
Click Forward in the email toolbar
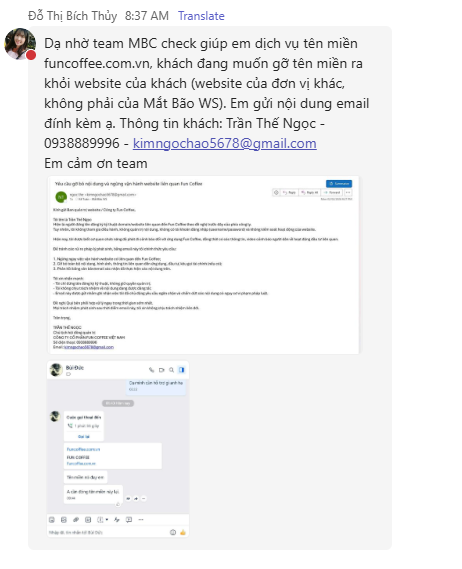332,193
